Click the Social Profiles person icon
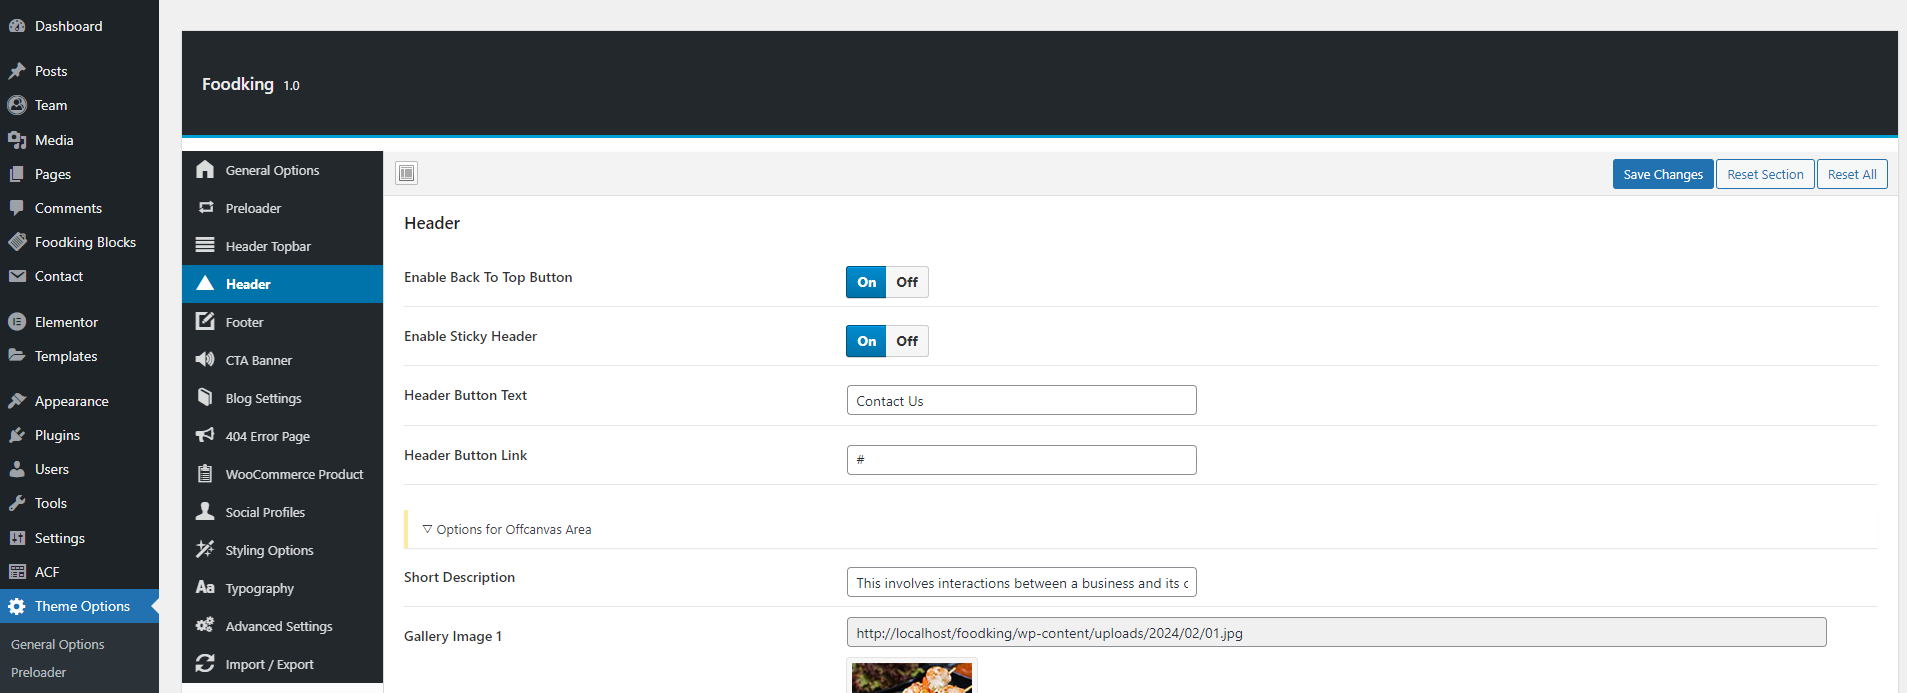The image size is (1907, 693). coord(205,512)
